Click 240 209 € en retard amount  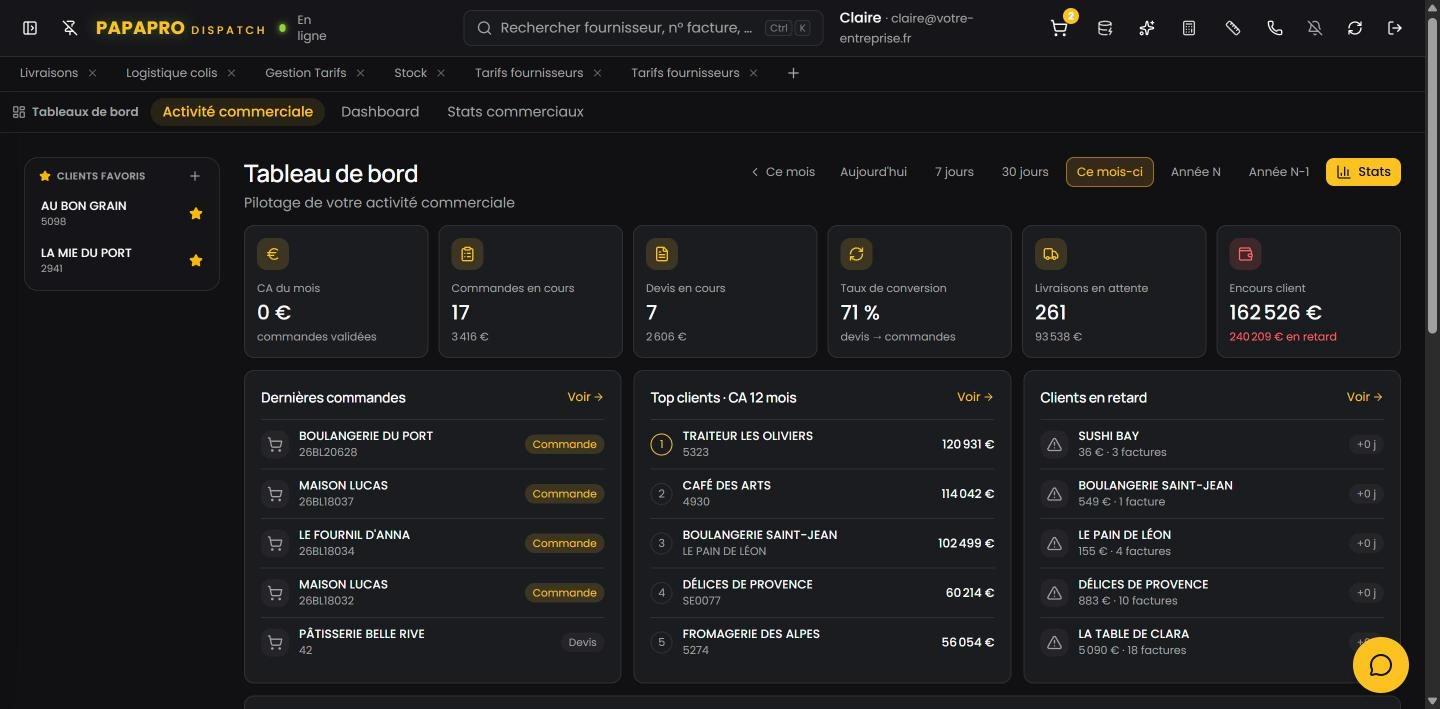[1282, 337]
